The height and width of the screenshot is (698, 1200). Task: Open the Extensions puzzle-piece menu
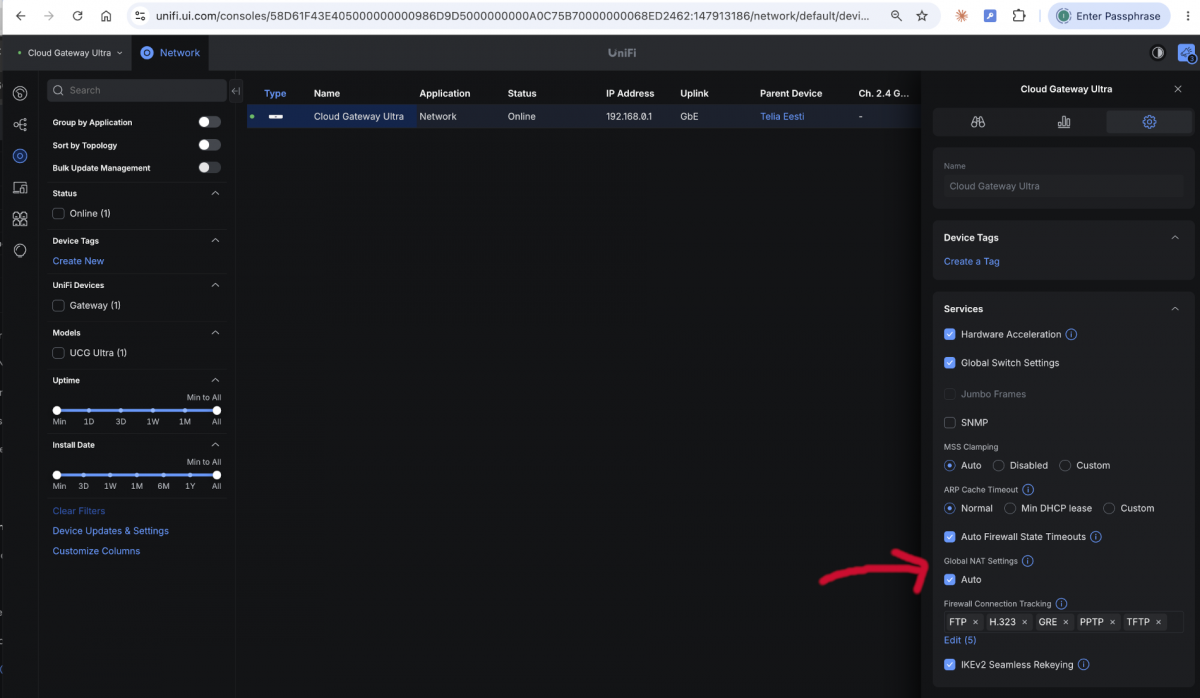[x=1019, y=16]
